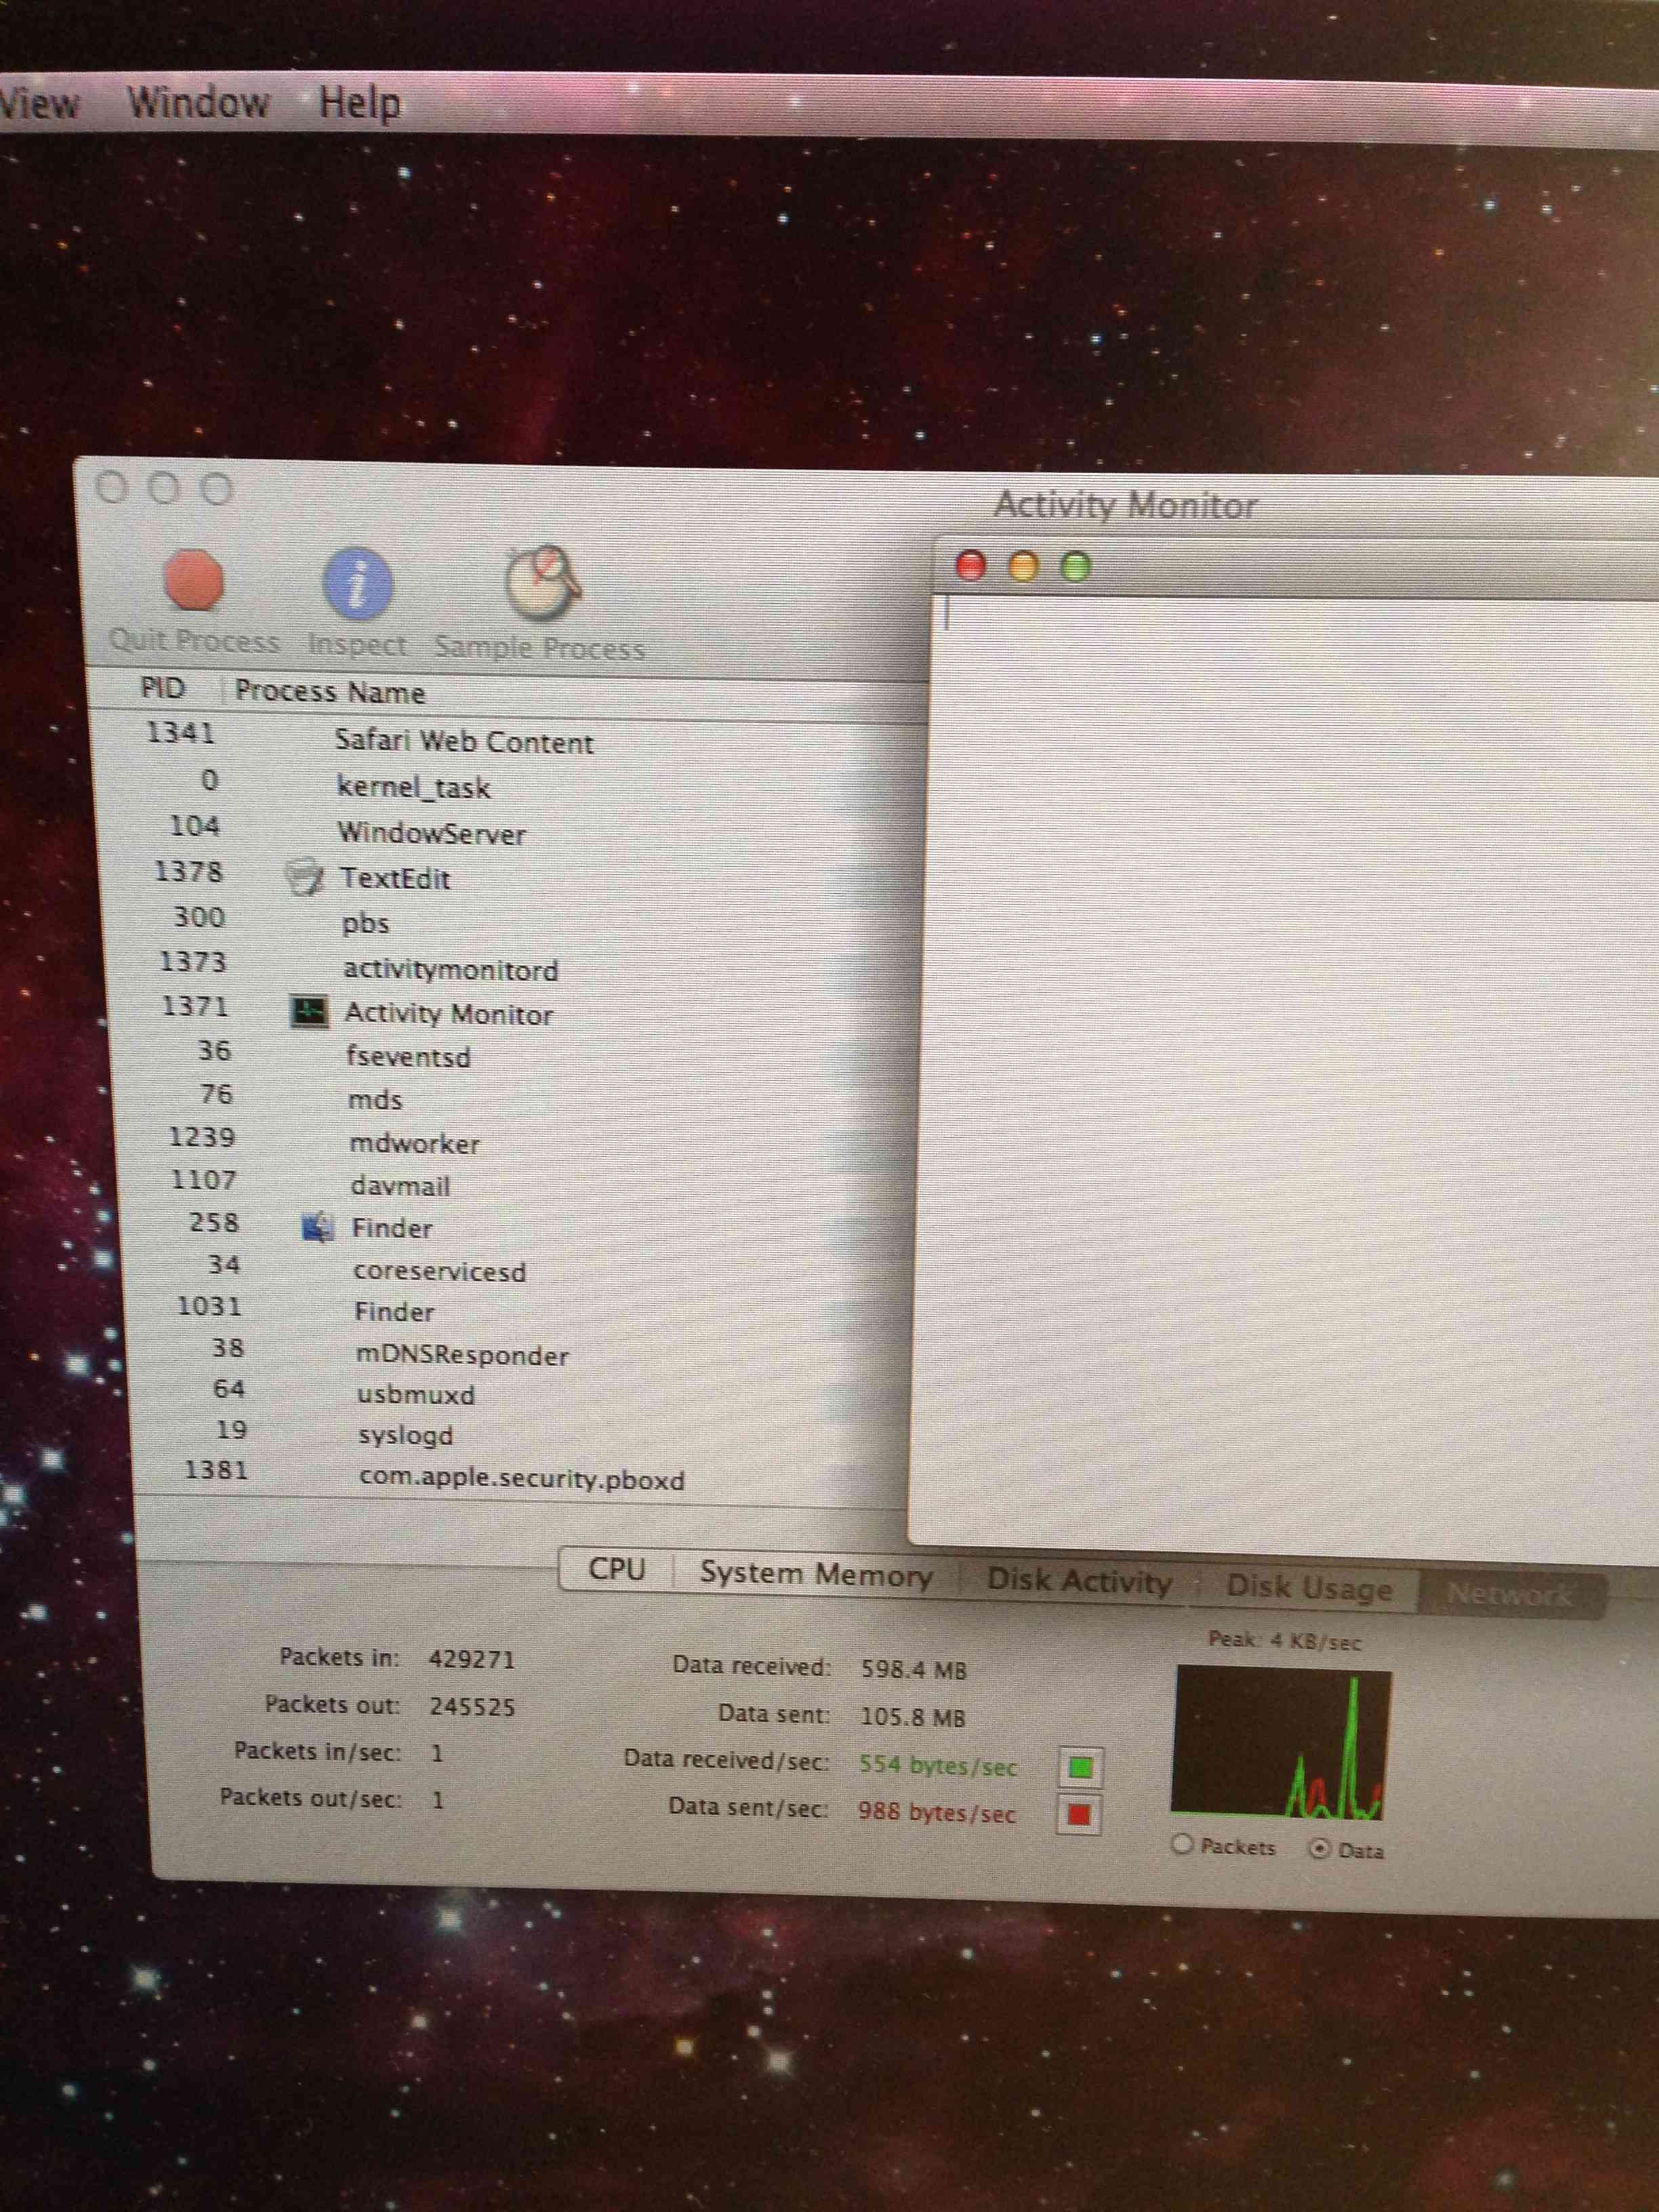Select the kernel_task process row

pos(413,788)
